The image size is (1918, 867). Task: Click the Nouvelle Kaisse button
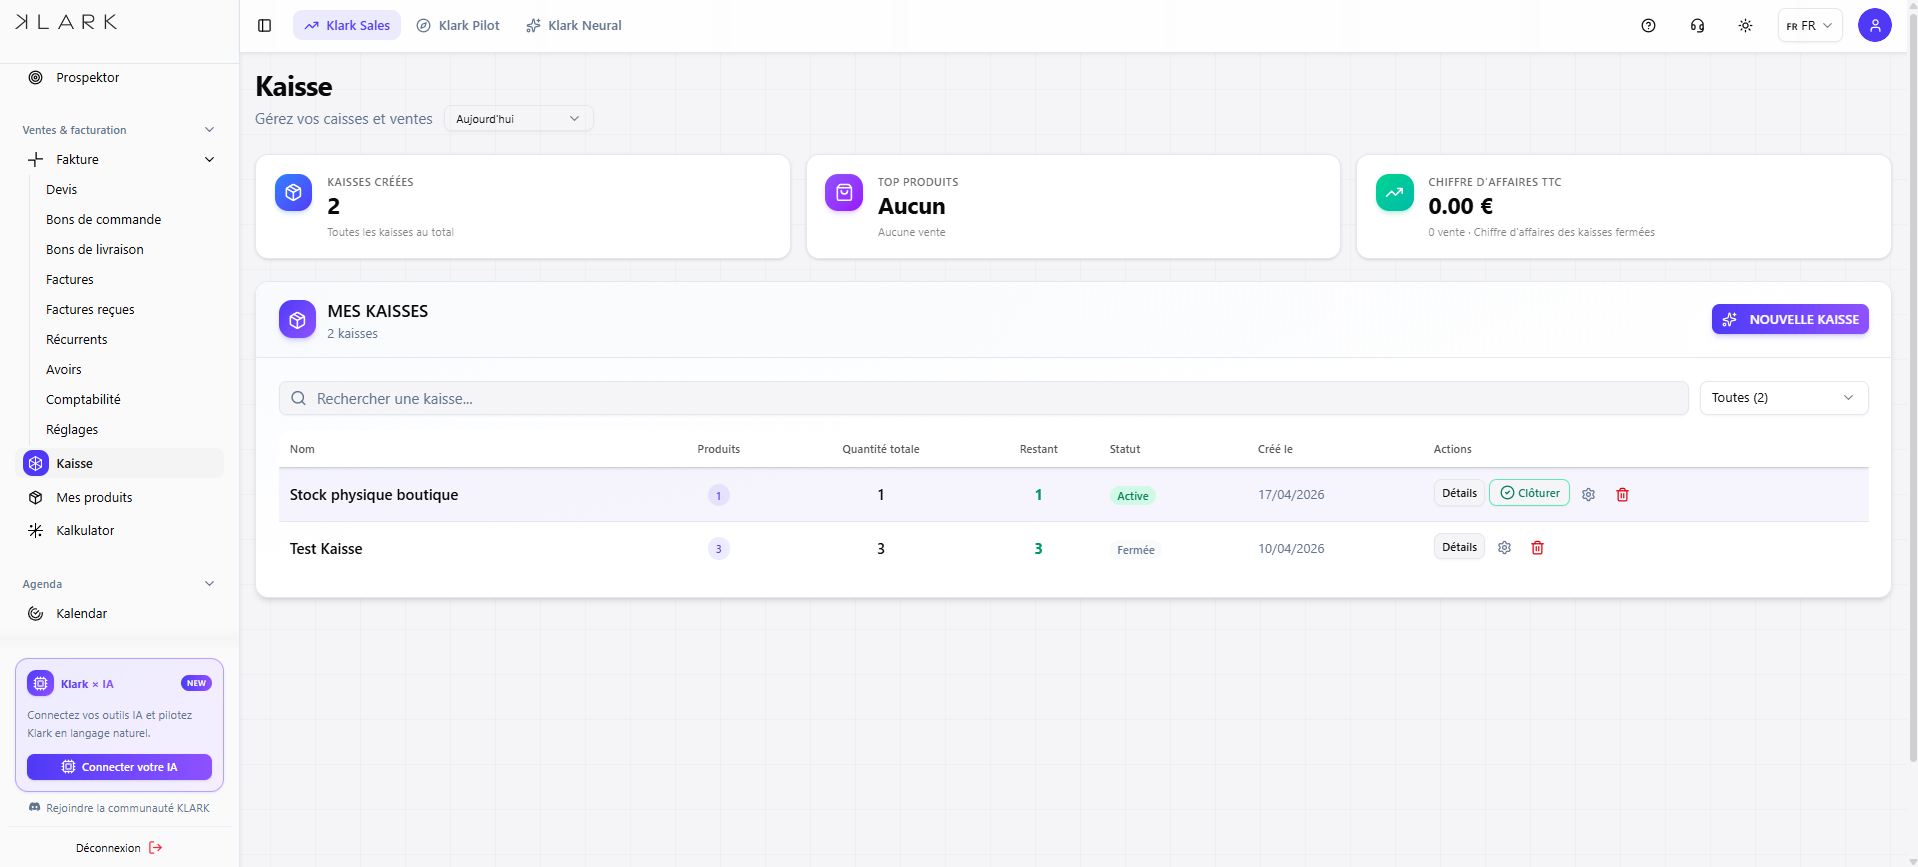pyautogui.click(x=1790, y=319)
